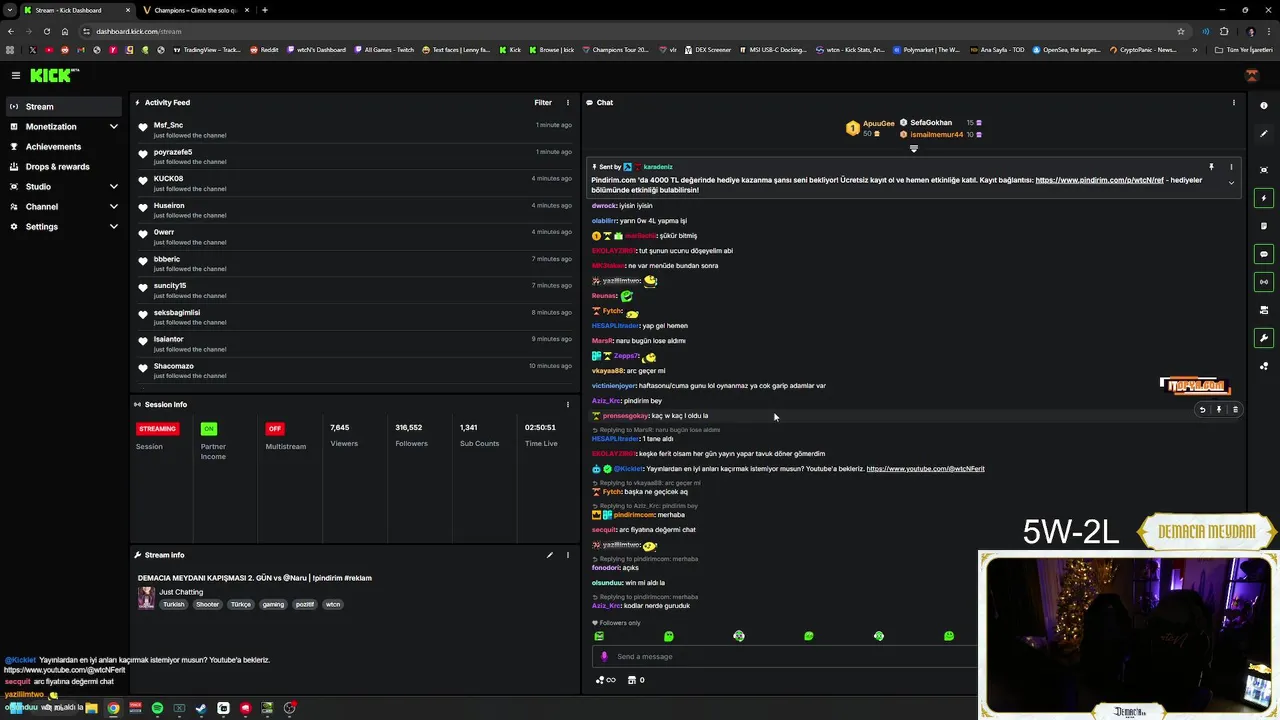This screenshot has height=720, width=1280.
Task: Open Stream info three-dot options
Action: tap(568, 555)
